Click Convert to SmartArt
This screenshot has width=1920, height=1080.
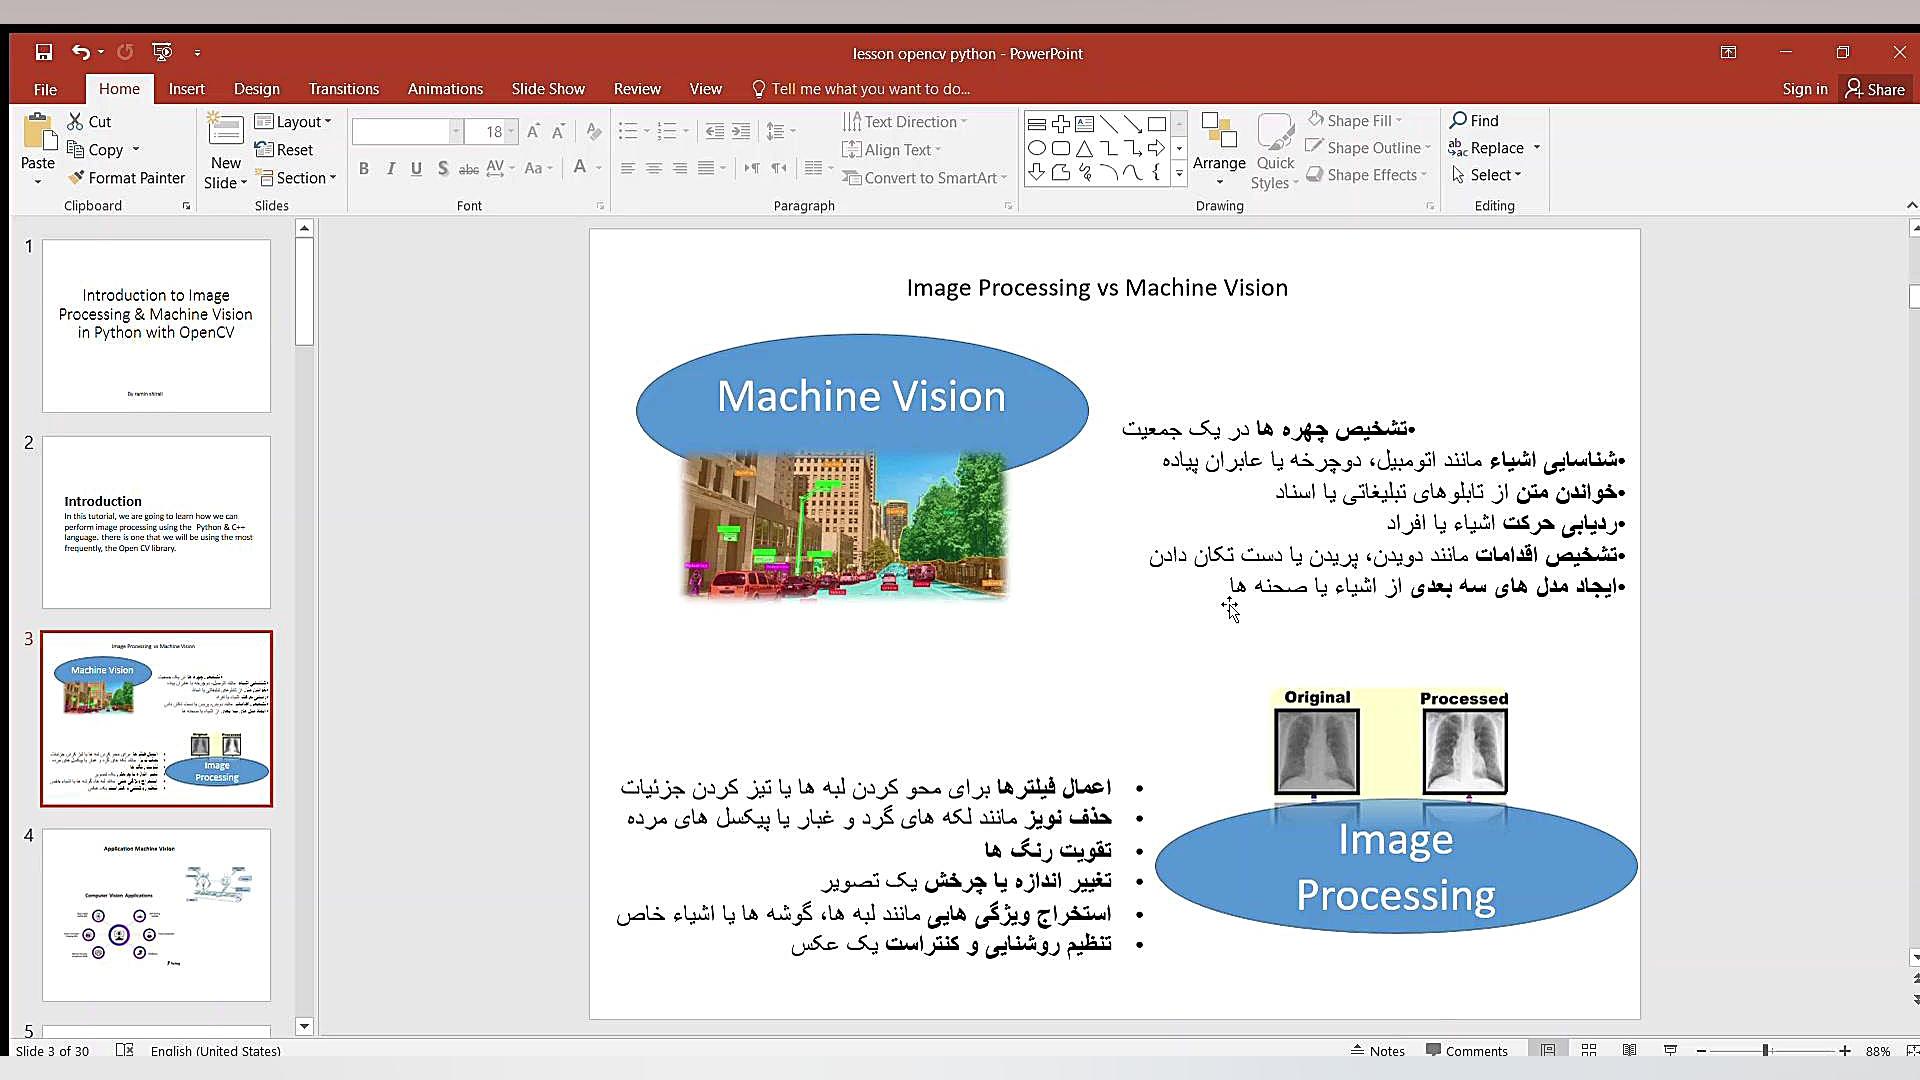[x=924, y=177]
